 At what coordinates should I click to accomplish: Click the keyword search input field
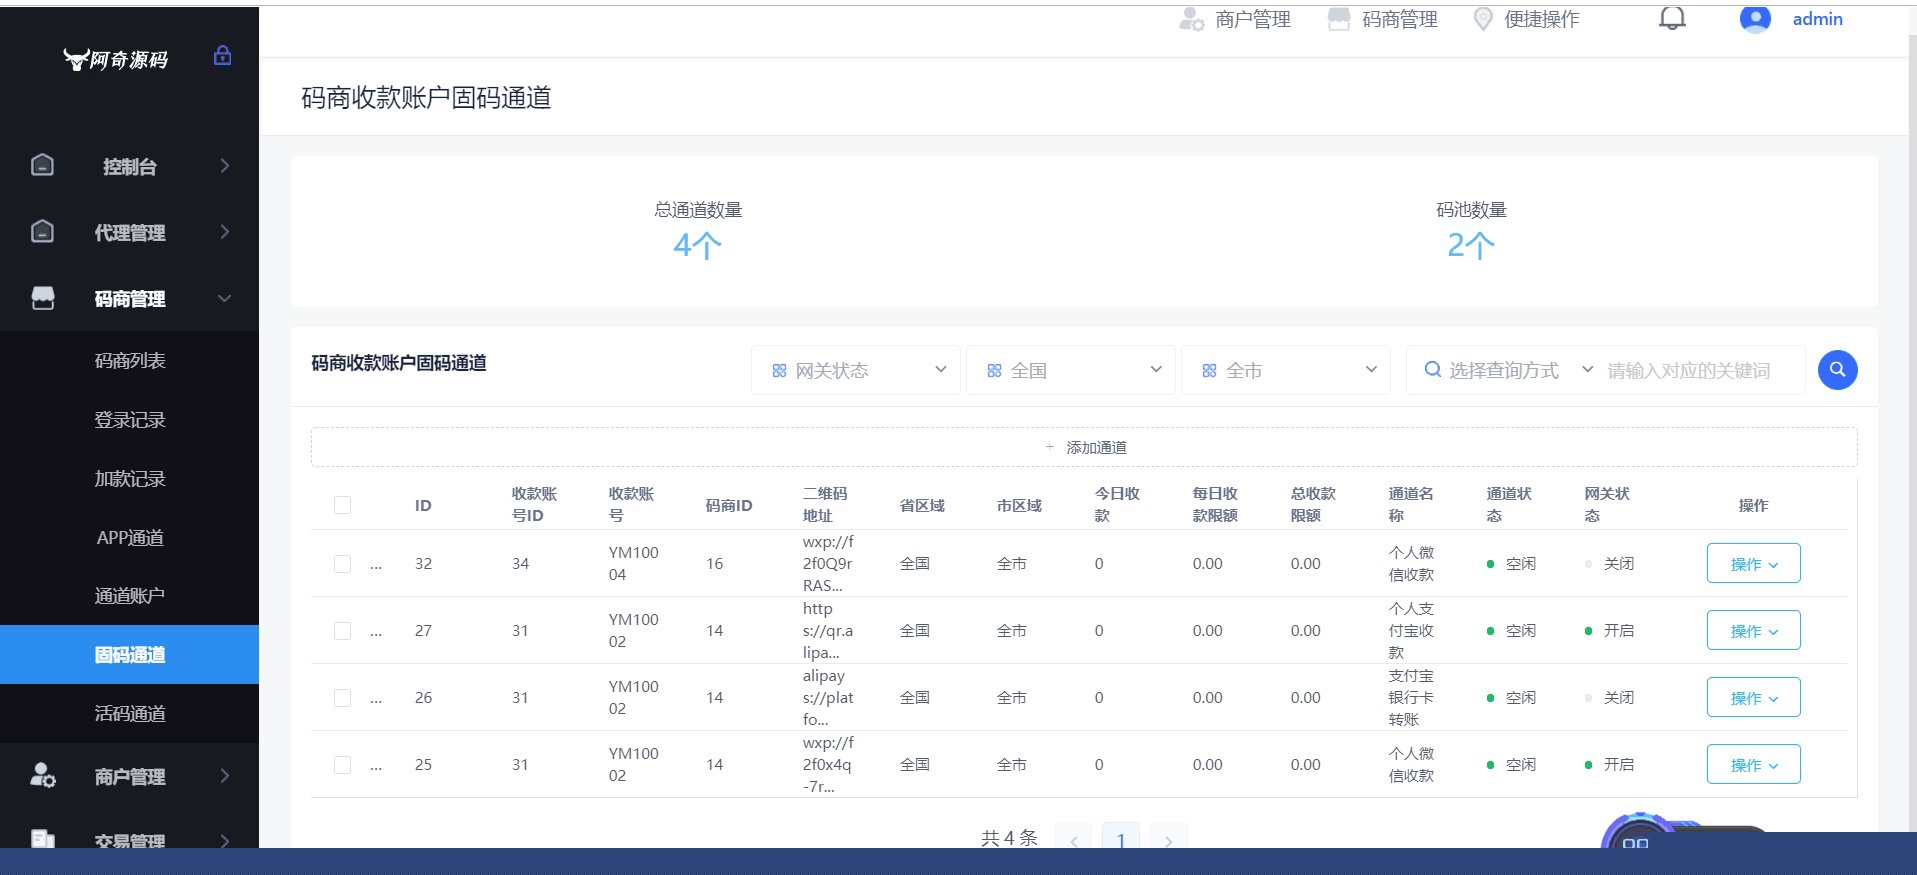click(1698, 371)
